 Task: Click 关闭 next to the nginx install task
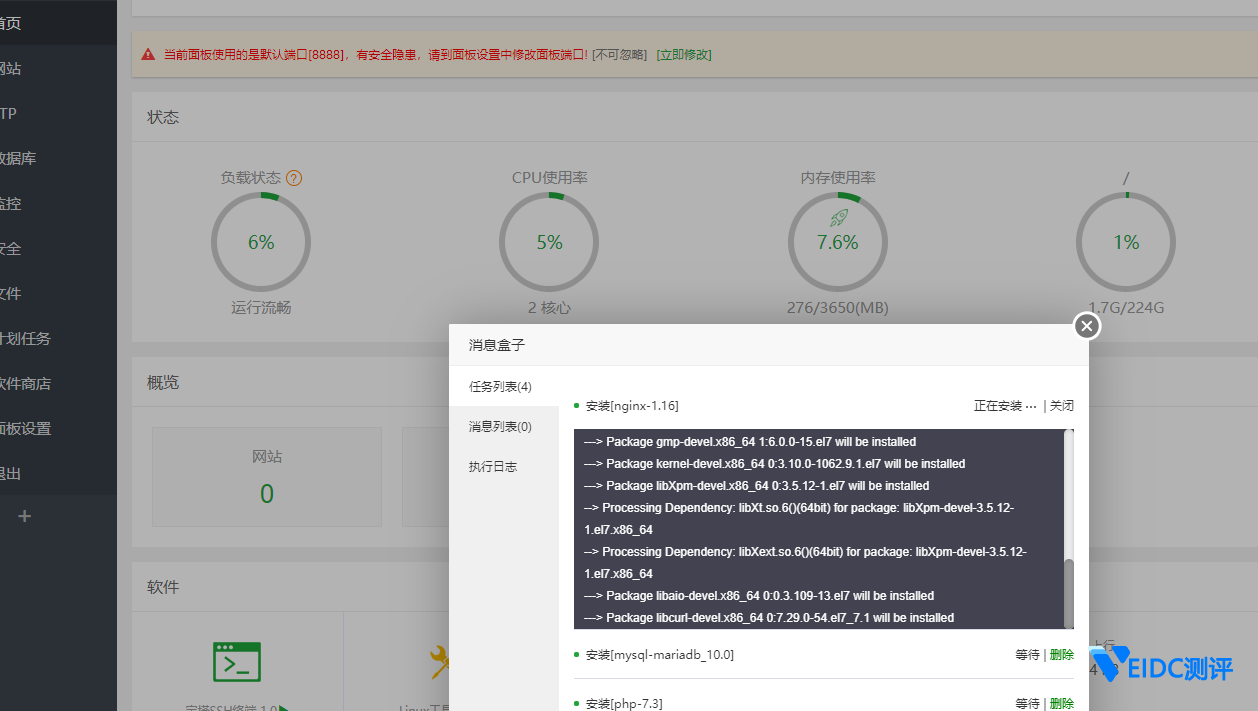(x=1062, y=405)
